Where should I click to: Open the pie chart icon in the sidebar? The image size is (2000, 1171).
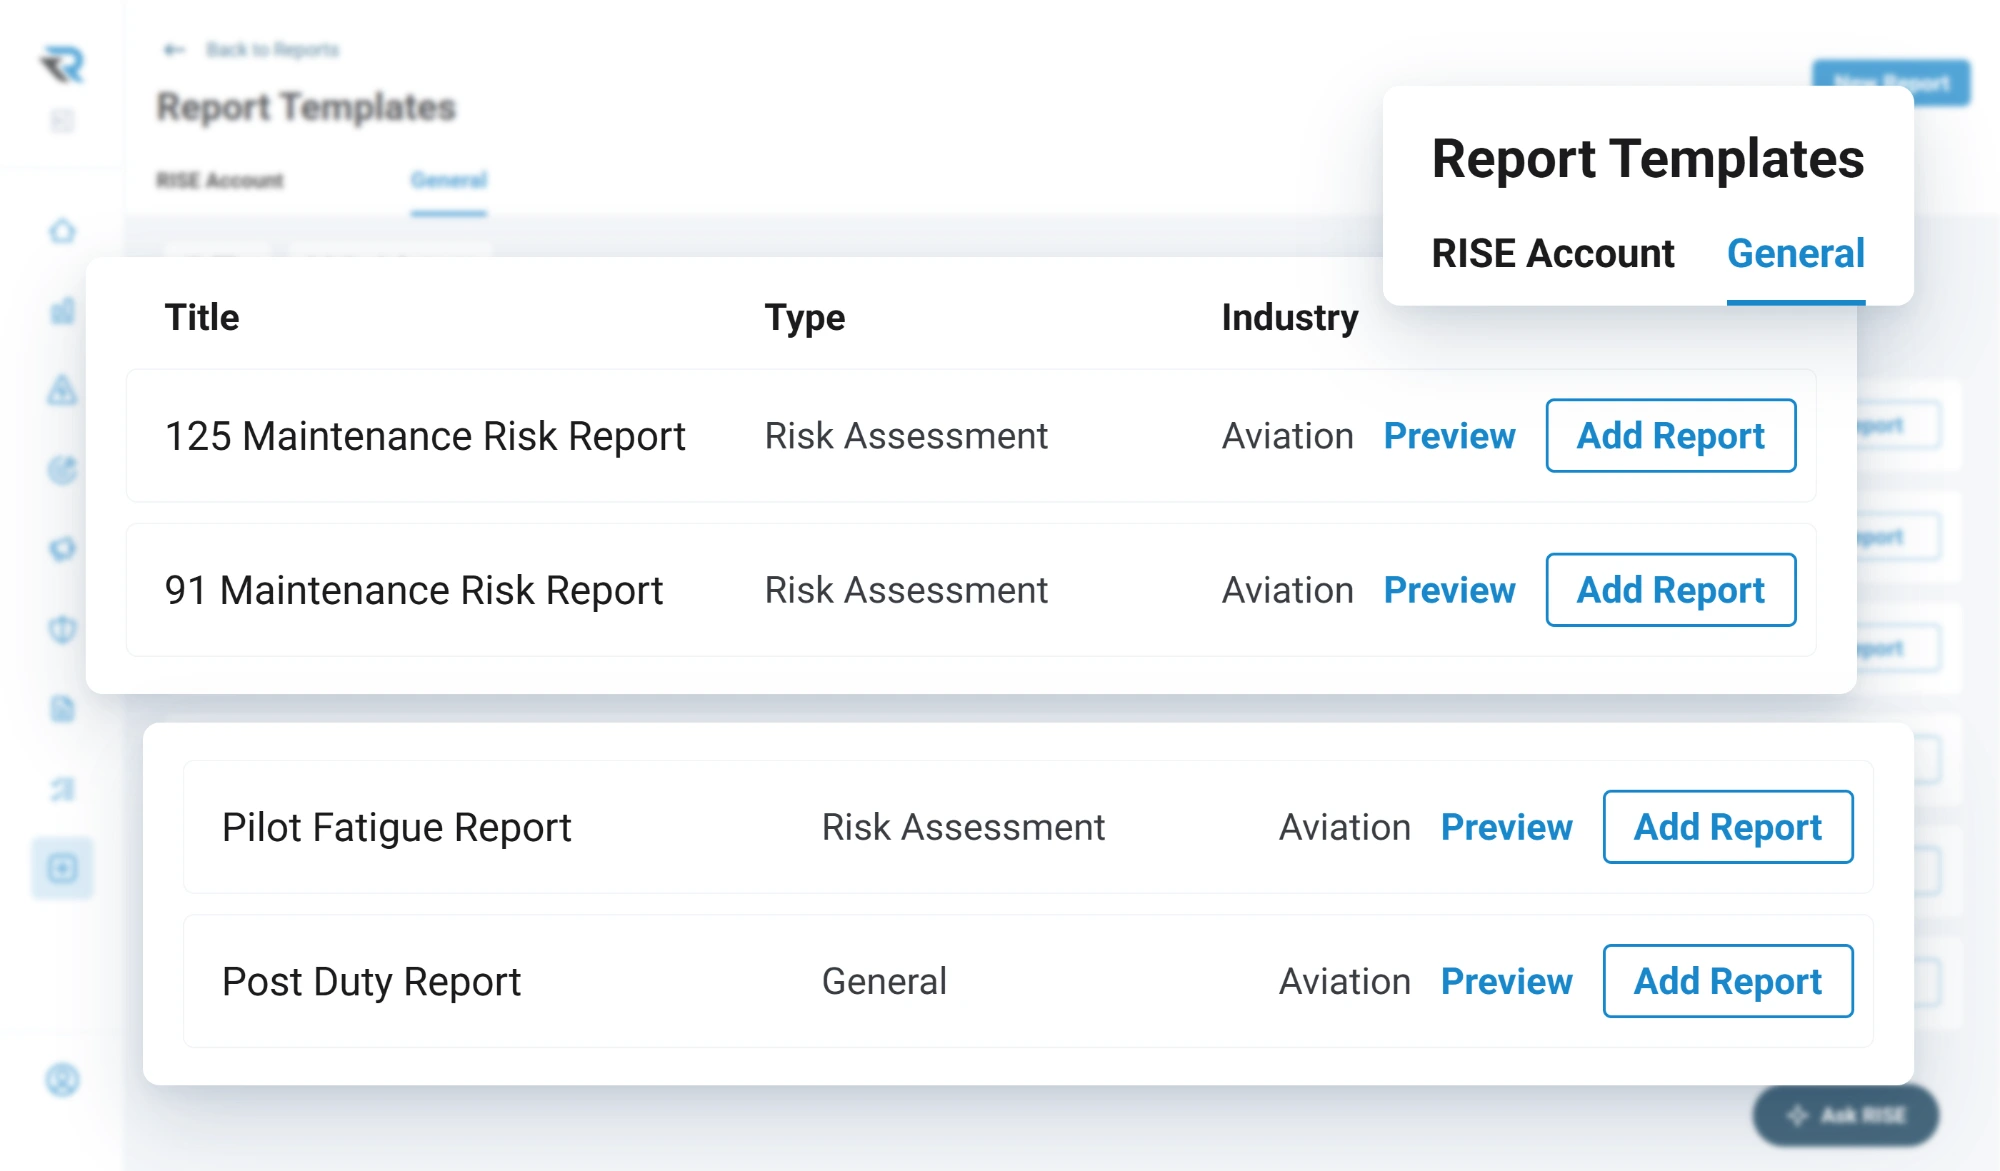pyautogui.click(x=62, y=469)
